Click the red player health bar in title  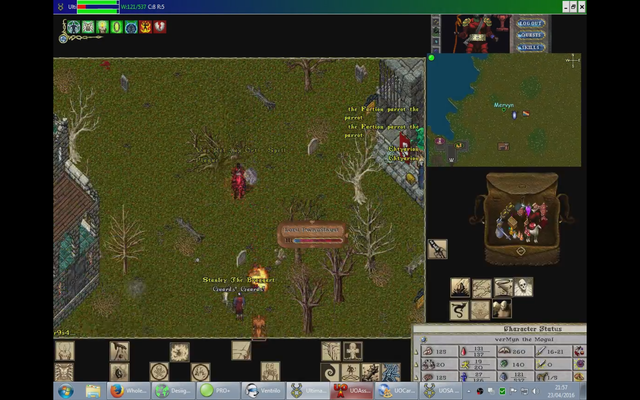tap(98, 7)
